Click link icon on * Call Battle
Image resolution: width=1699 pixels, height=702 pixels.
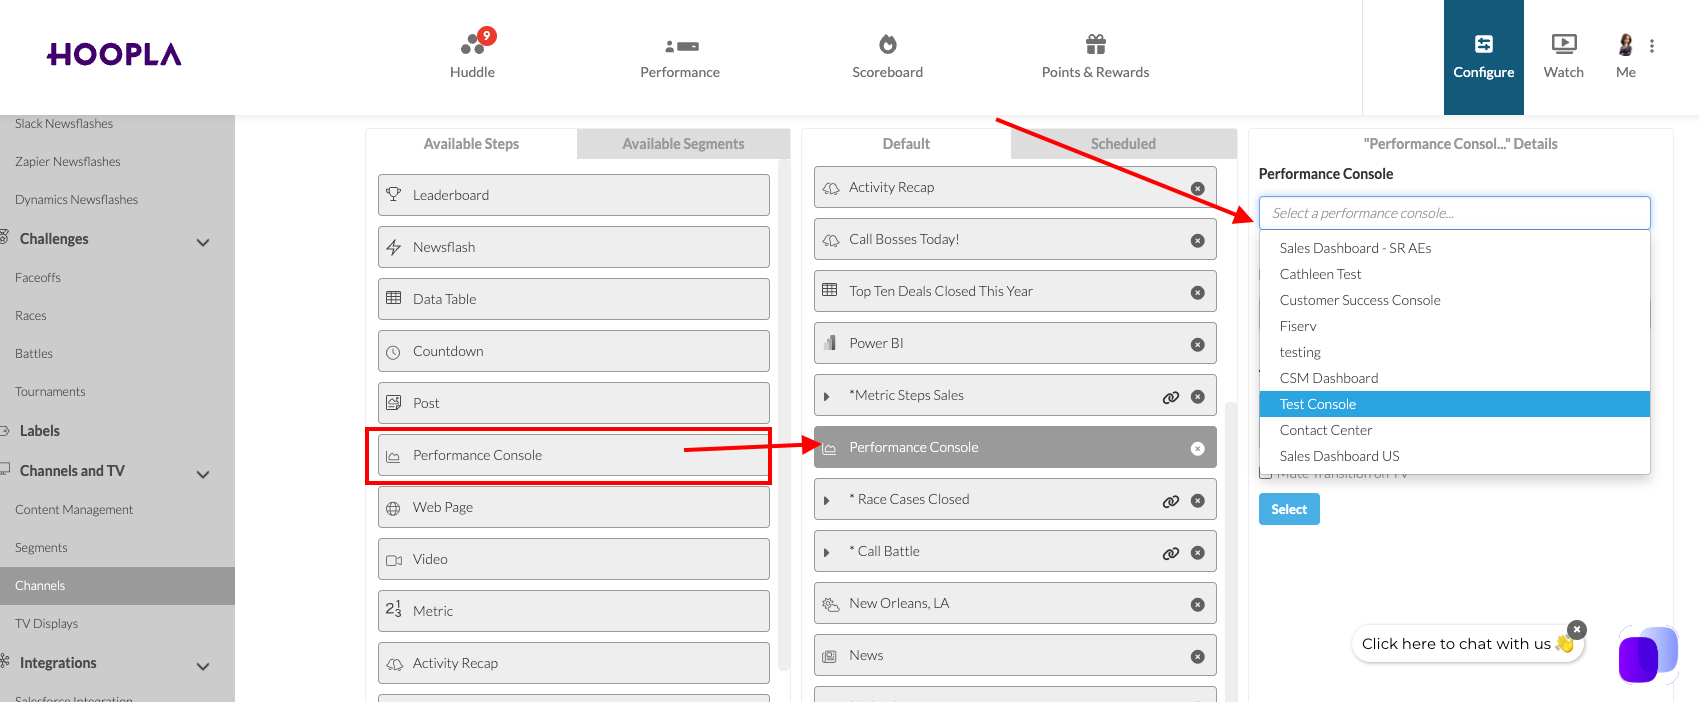(1171, 553)
